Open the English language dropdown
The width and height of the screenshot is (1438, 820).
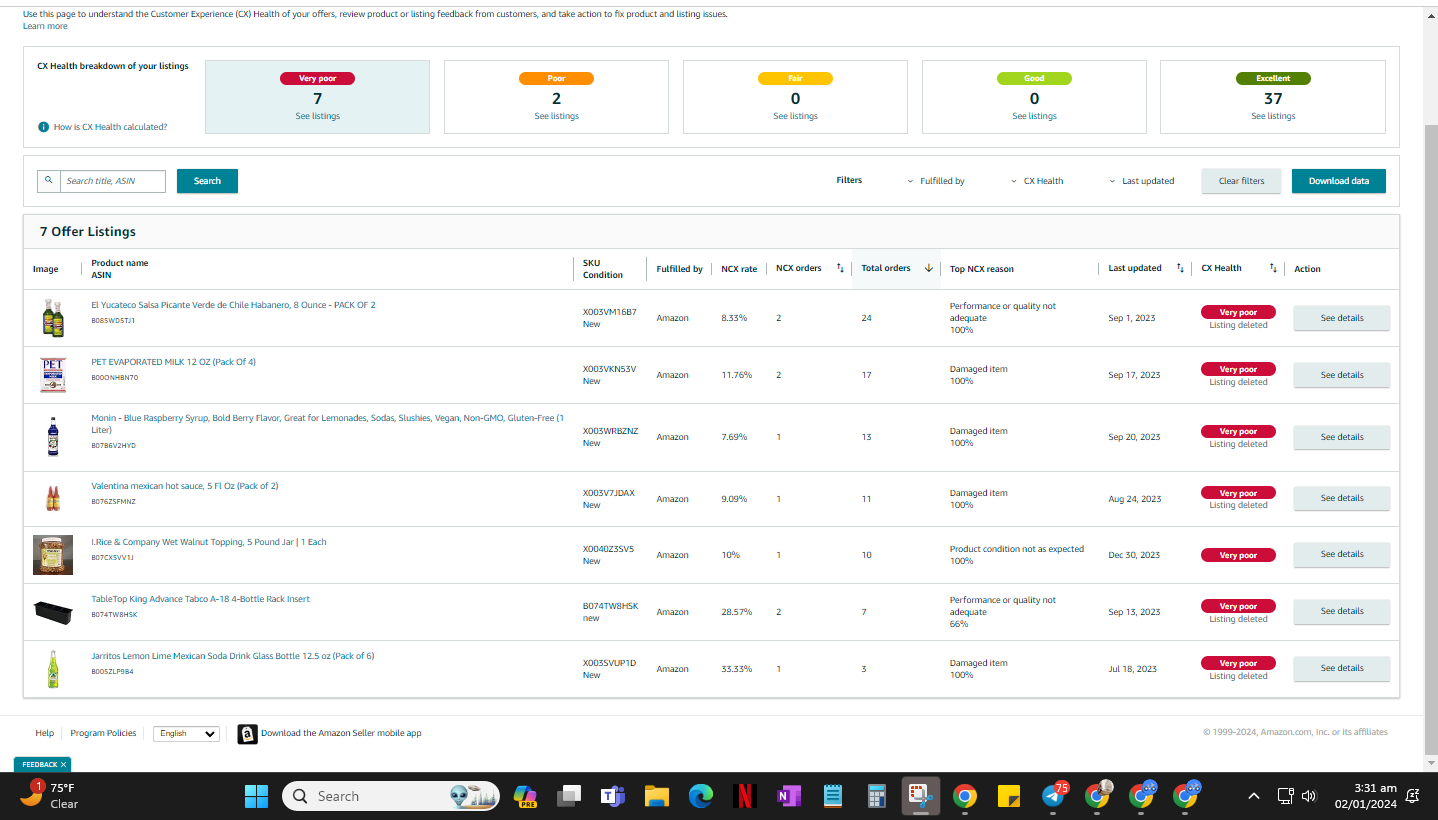[x=186, y=733]
